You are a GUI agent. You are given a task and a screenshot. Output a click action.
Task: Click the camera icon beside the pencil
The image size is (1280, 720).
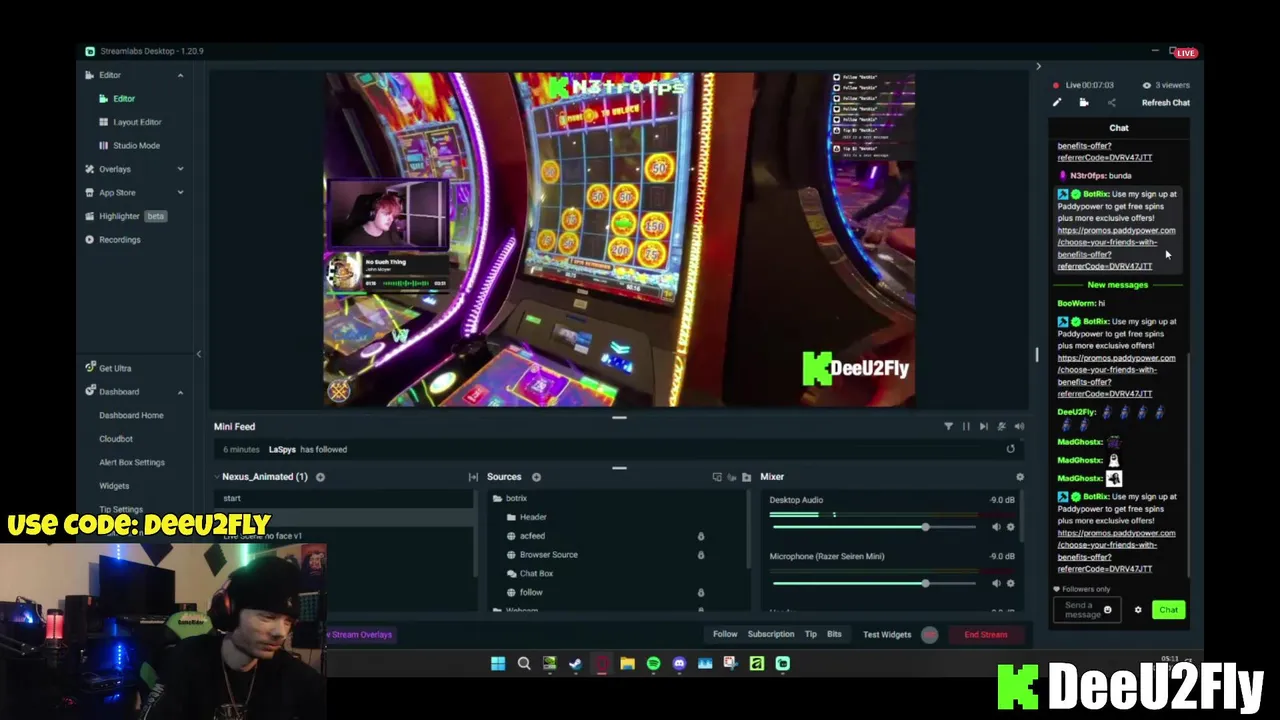point(1084,103)
